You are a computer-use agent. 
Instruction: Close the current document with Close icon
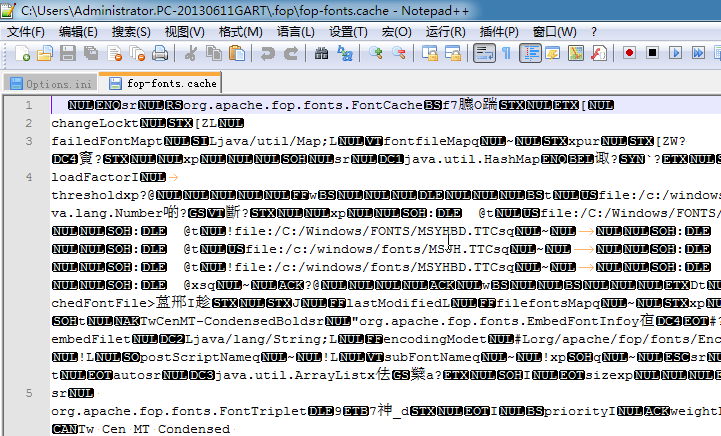click(x=114, y=53)
